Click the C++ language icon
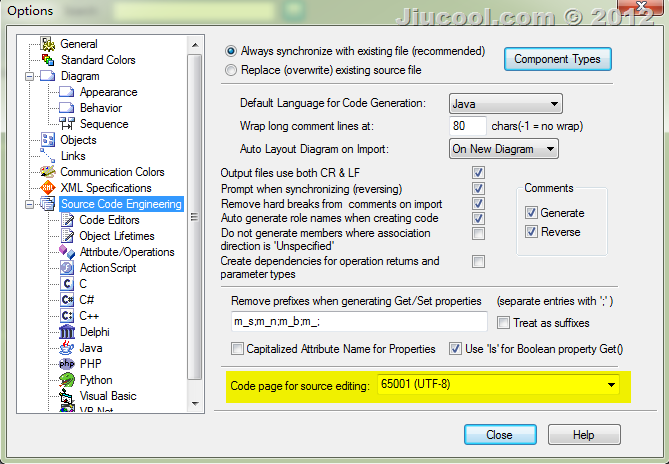669x464 pixels. 67,316
